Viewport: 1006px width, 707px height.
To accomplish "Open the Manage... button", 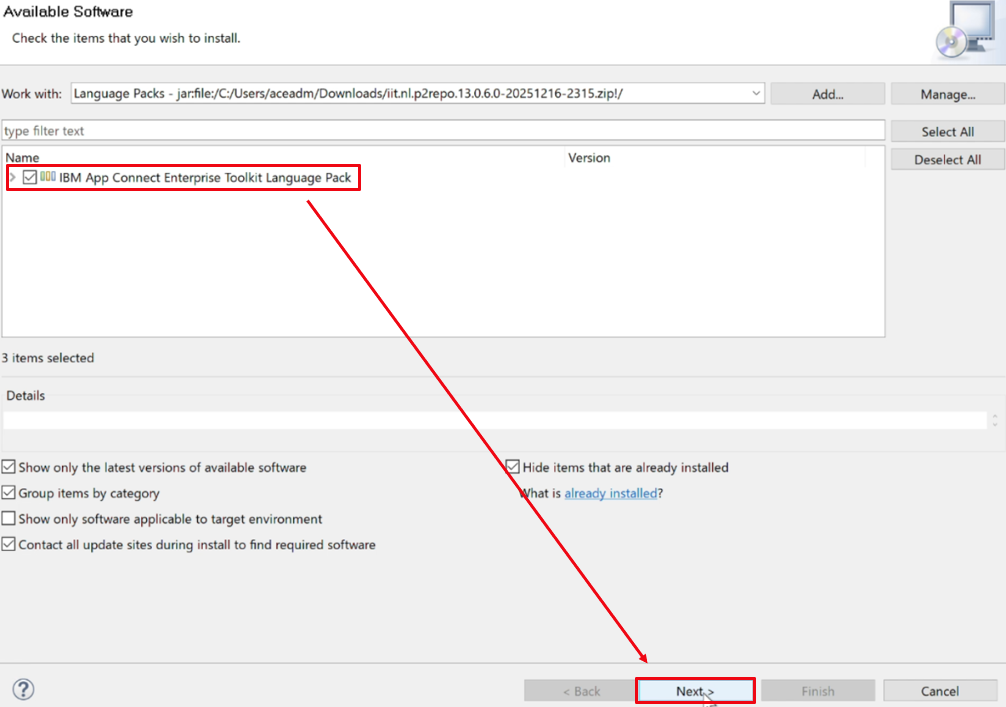I will (948, 94).
